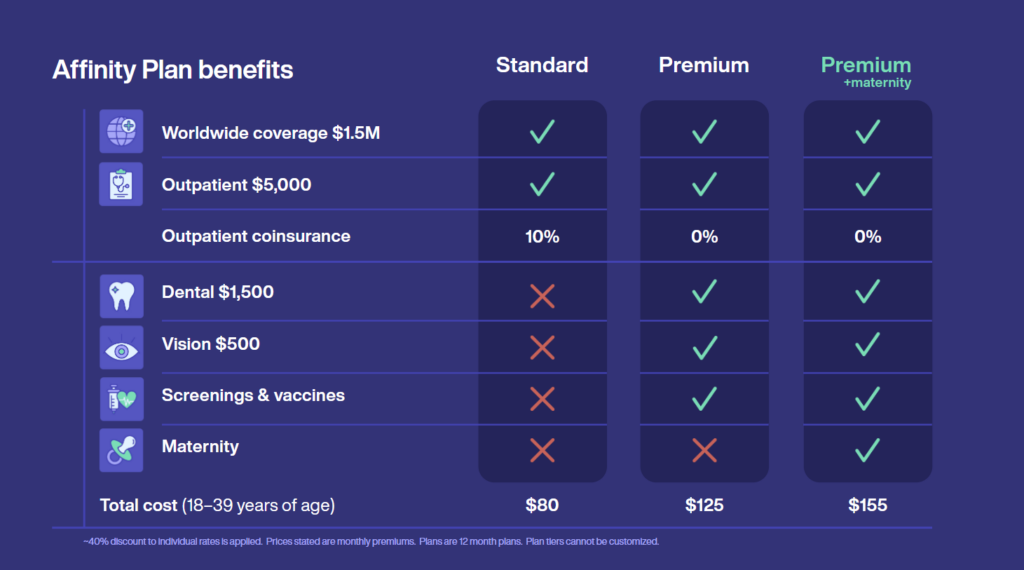Screen dimensions: 1024x570
Task: Click Premium +maternity's Maternity checkmark
Action: (867, 450)
